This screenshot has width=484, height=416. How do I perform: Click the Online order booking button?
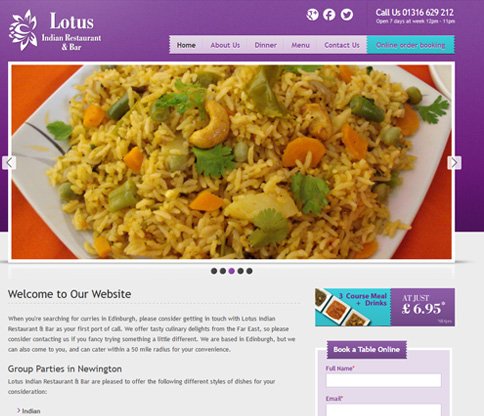[x=411, y=45]
